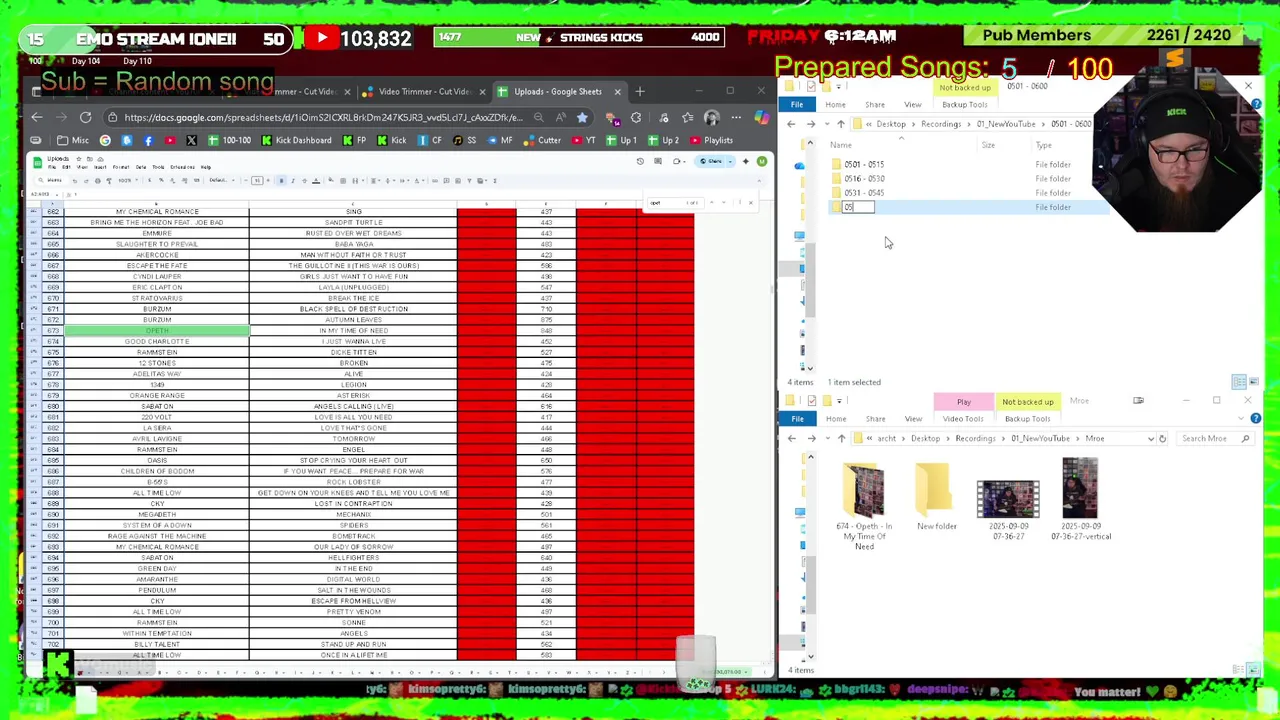Open the Up 1 bookmark

621,140
